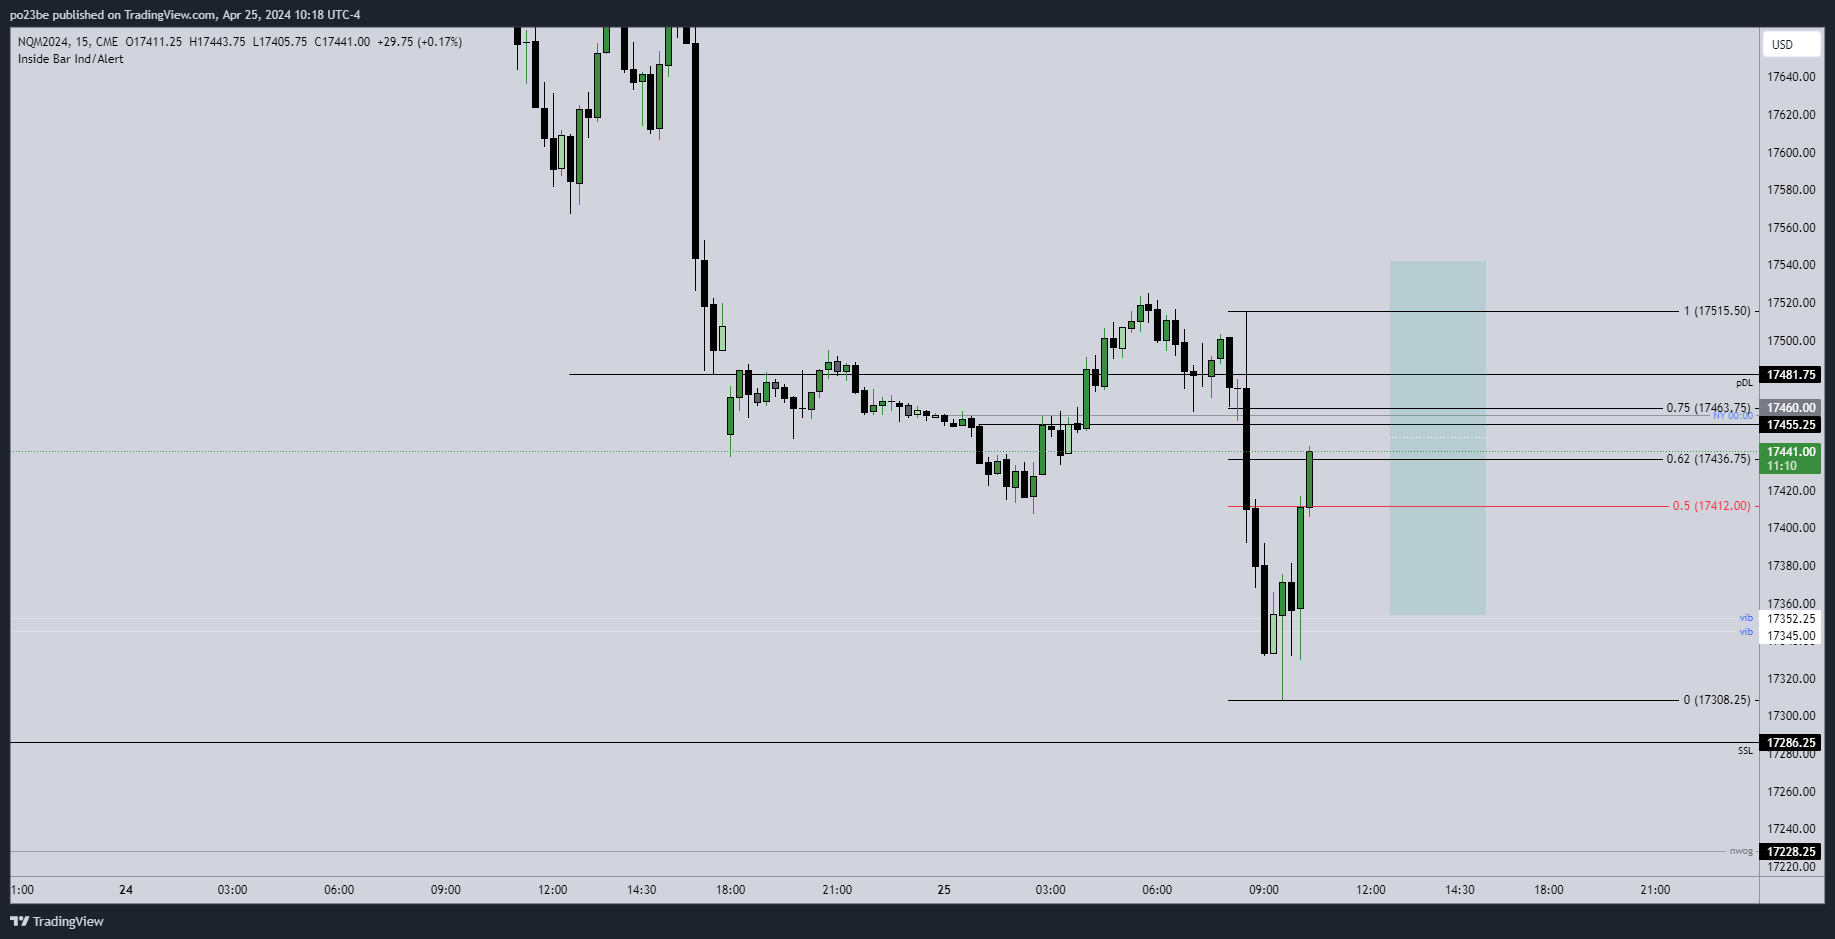Select the 0 (17308.25) fib level label
1835x939 pixels.
coord(1717,700)
